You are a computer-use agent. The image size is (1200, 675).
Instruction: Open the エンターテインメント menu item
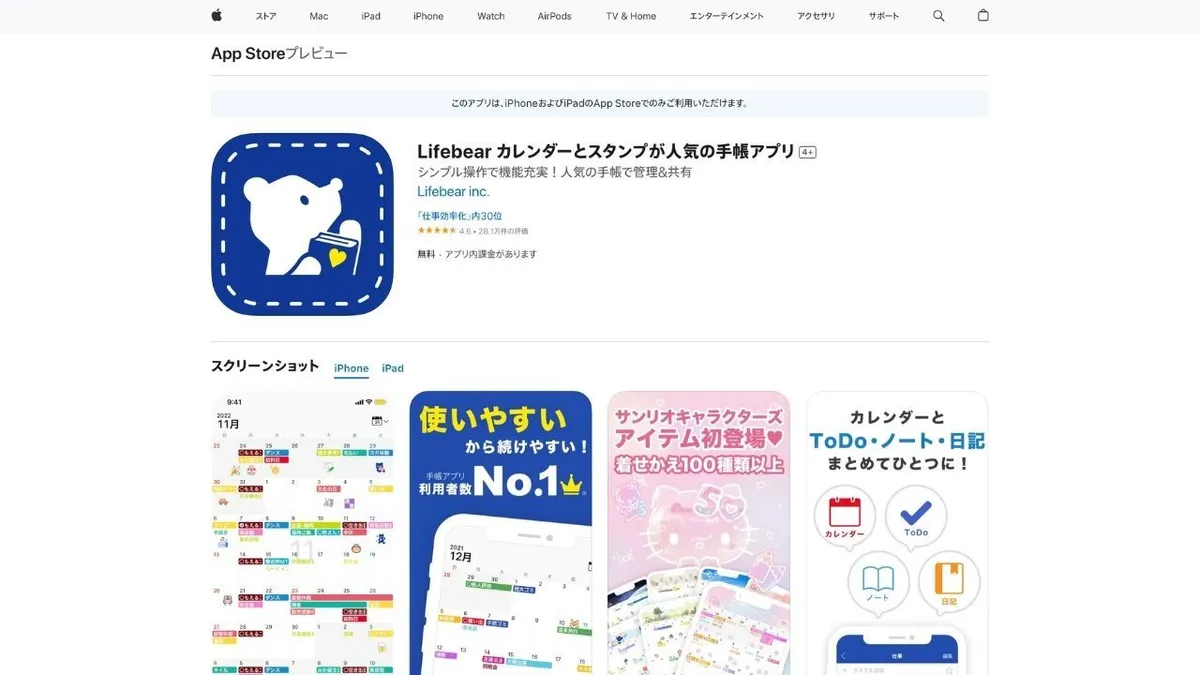click(727, 16)
